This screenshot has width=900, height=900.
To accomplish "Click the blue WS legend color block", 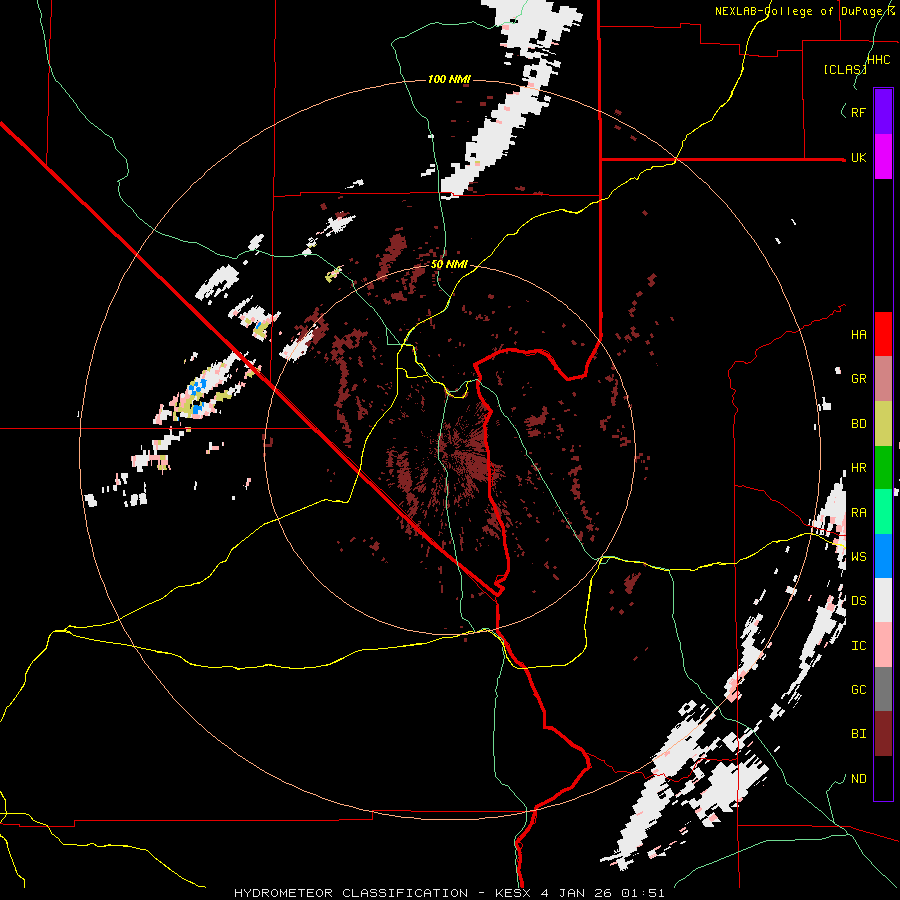I will (883, 556).
